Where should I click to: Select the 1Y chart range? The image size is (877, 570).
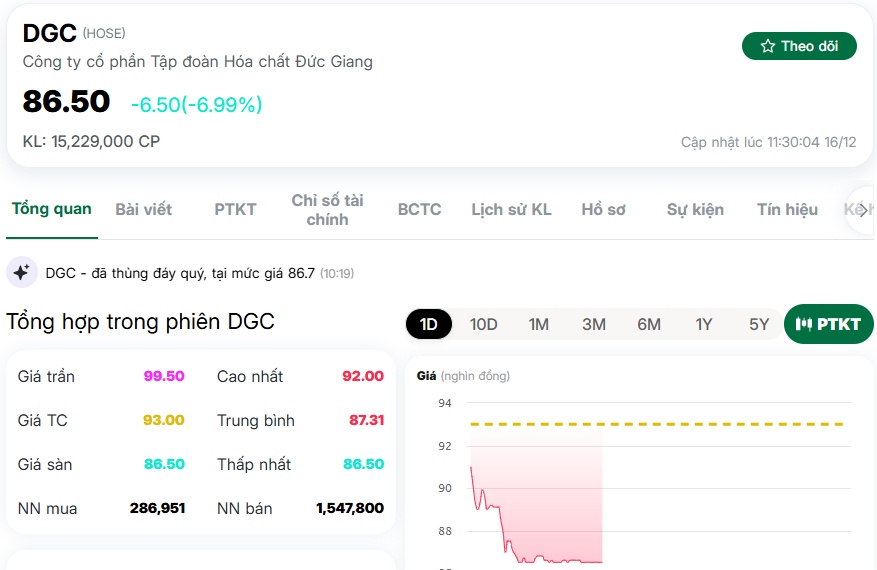(704, 324)
